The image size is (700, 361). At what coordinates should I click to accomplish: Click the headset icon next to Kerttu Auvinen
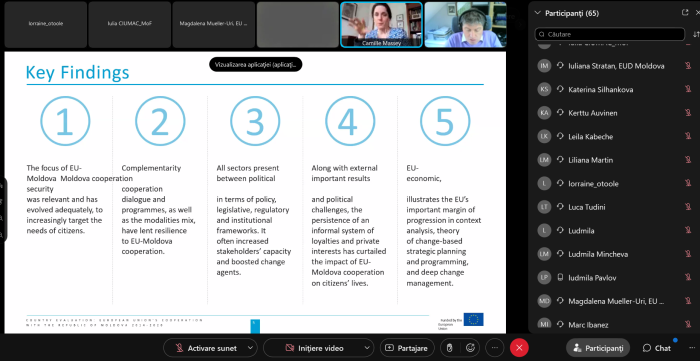[x=560, y=113]
